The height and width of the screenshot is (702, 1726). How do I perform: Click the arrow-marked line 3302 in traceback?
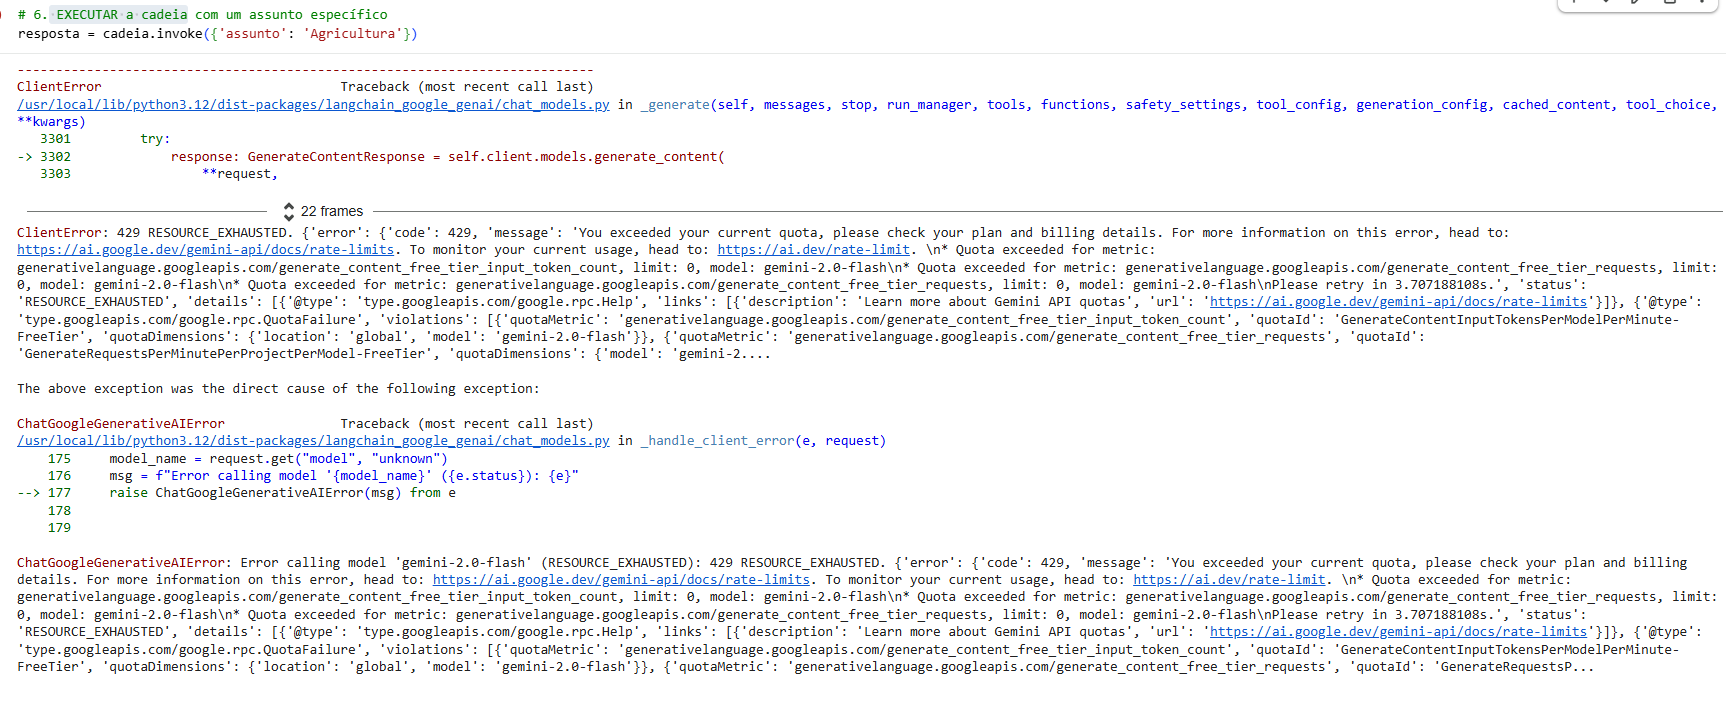371,157
